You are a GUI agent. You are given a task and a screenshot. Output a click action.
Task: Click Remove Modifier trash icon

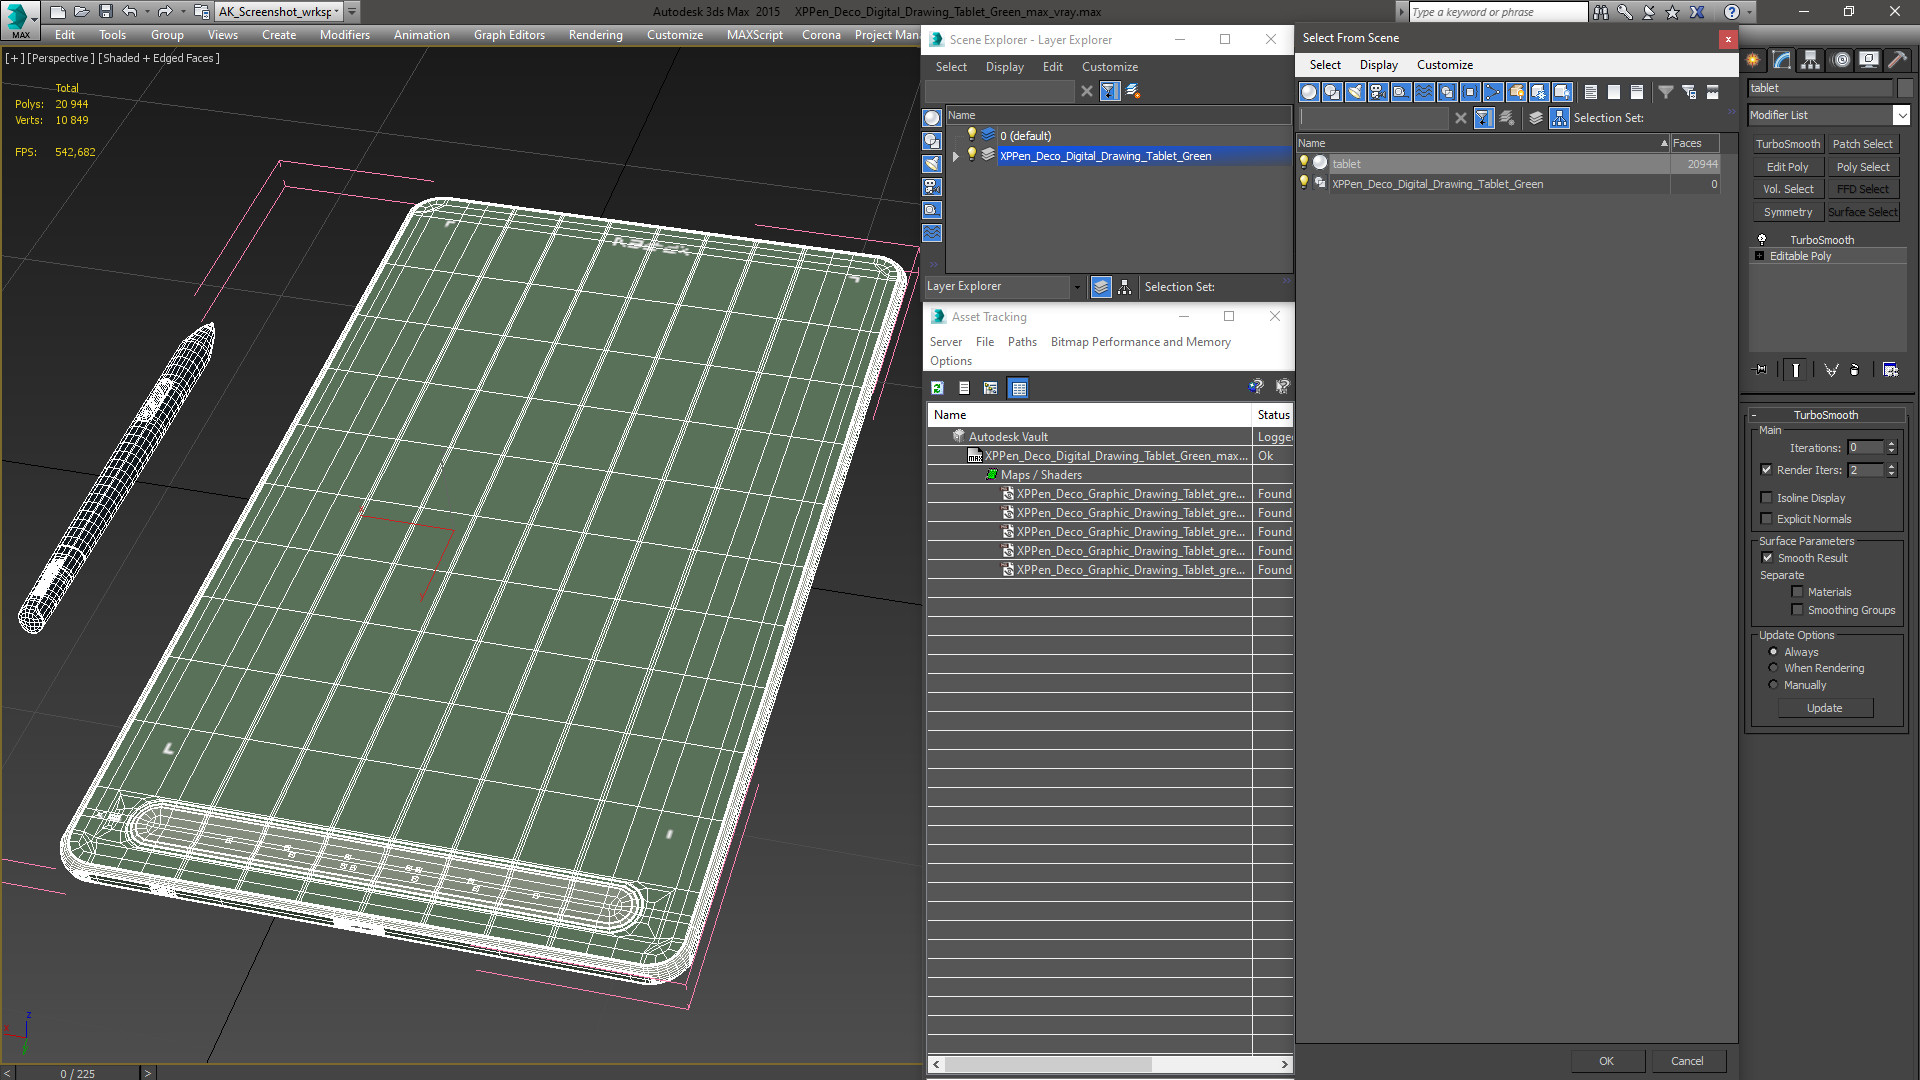(1855, 370)
